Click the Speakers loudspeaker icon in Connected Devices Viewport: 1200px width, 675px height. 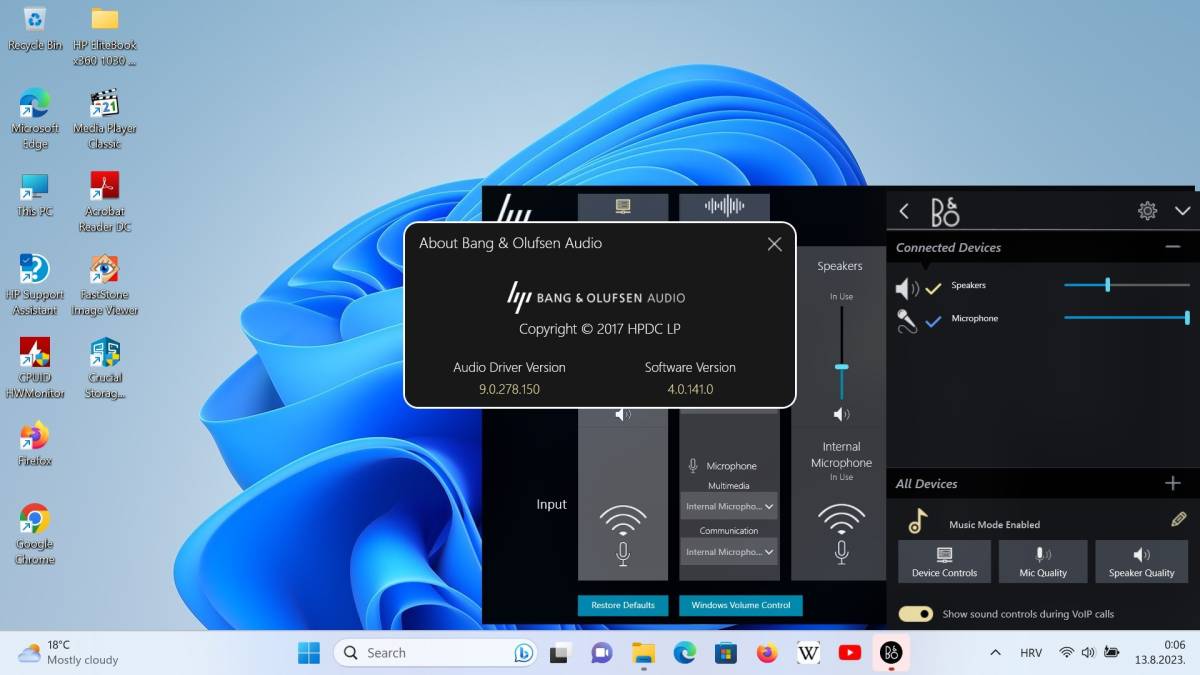tap(906, 289)
